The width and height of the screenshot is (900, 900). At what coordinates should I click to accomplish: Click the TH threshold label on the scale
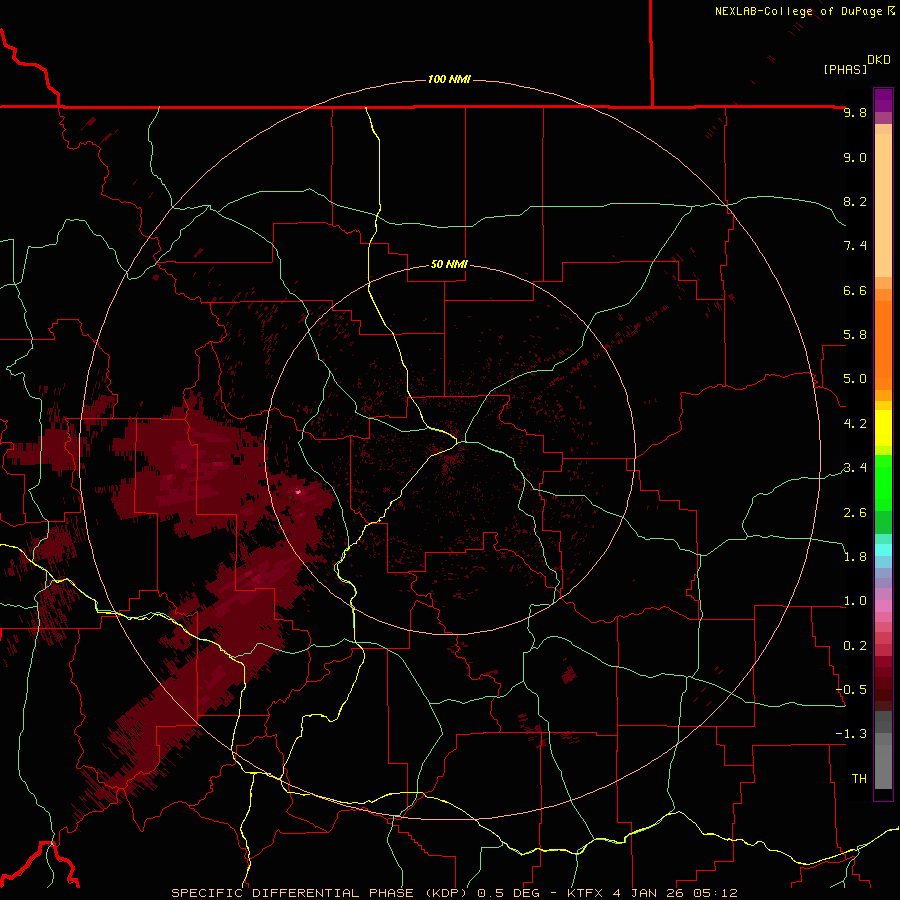point(859,779)
